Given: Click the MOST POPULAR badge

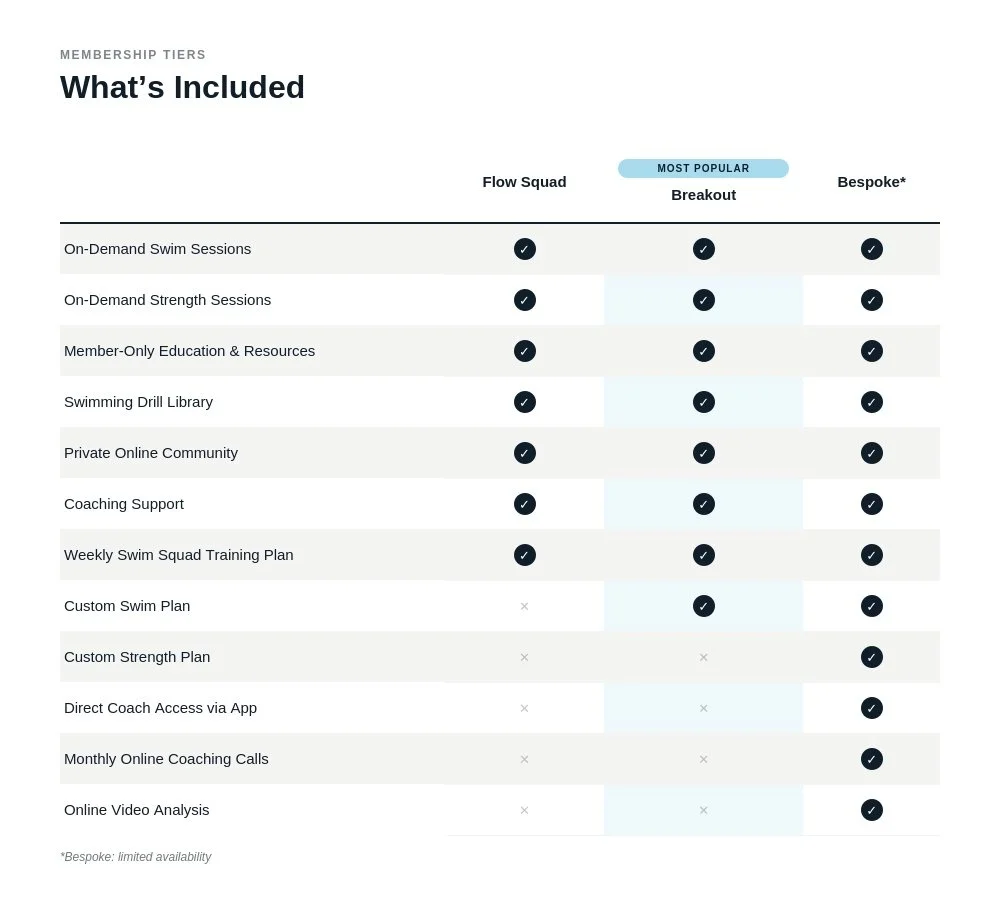Looking at the screenshot, I should click(703, 168).
